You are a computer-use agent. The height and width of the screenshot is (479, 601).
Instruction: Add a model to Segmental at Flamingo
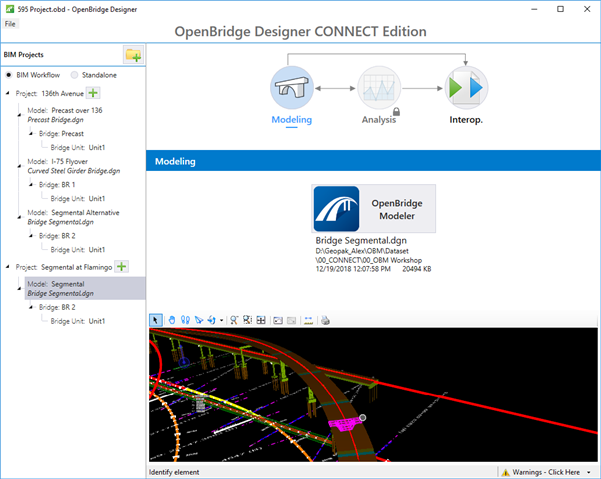(122, 267)
